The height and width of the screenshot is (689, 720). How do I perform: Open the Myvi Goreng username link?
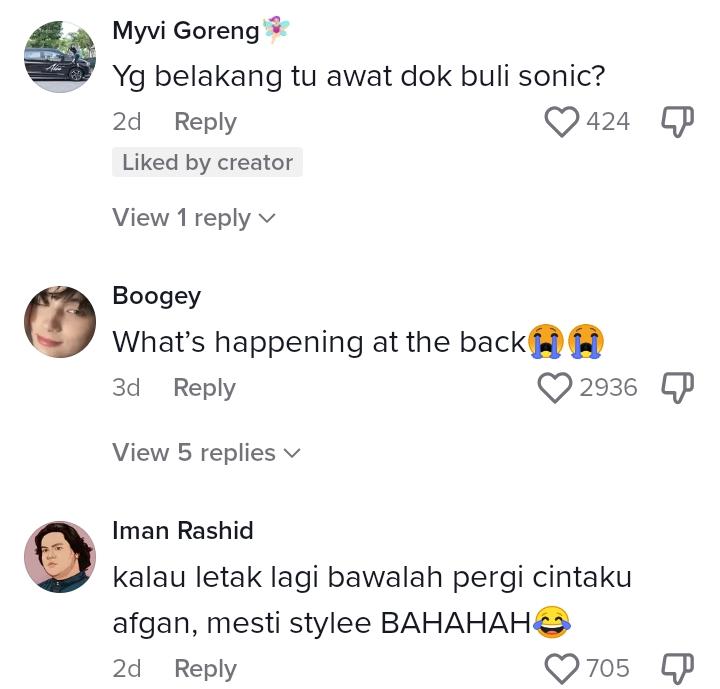[x=186, y=31]
